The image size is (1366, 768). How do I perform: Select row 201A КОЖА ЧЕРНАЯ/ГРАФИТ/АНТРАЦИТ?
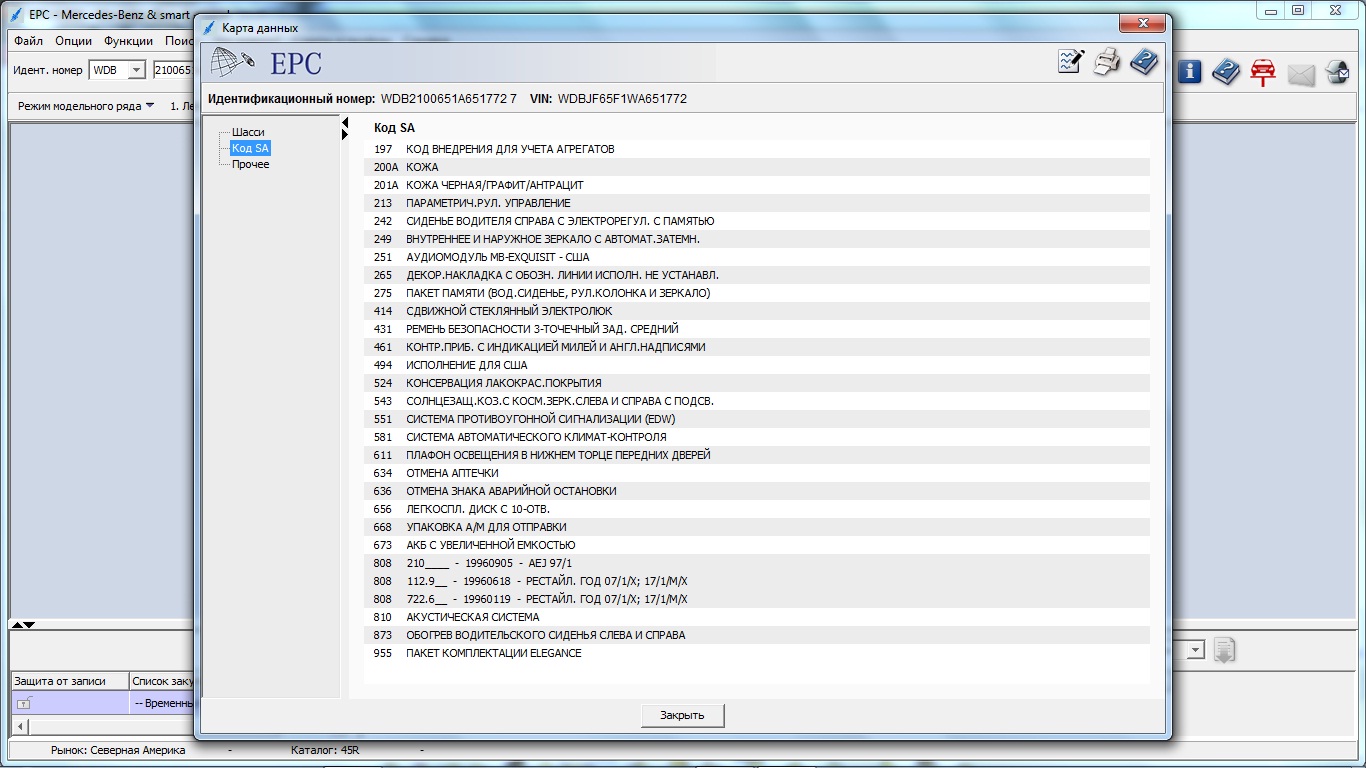[x=757, y=185]
